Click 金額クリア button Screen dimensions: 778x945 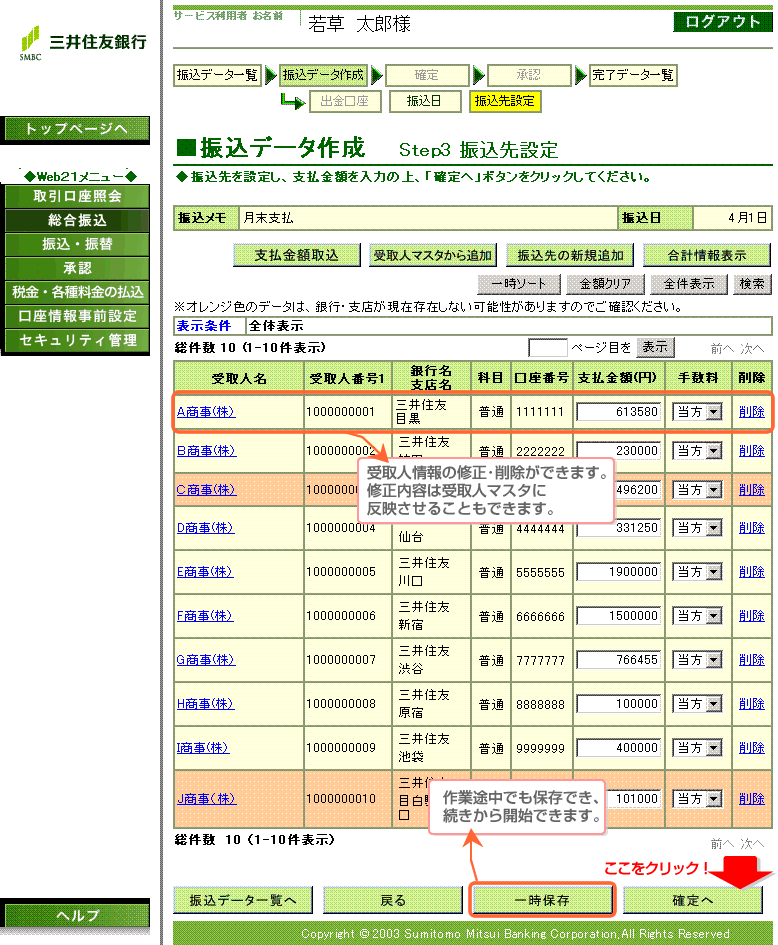point(605,284)
